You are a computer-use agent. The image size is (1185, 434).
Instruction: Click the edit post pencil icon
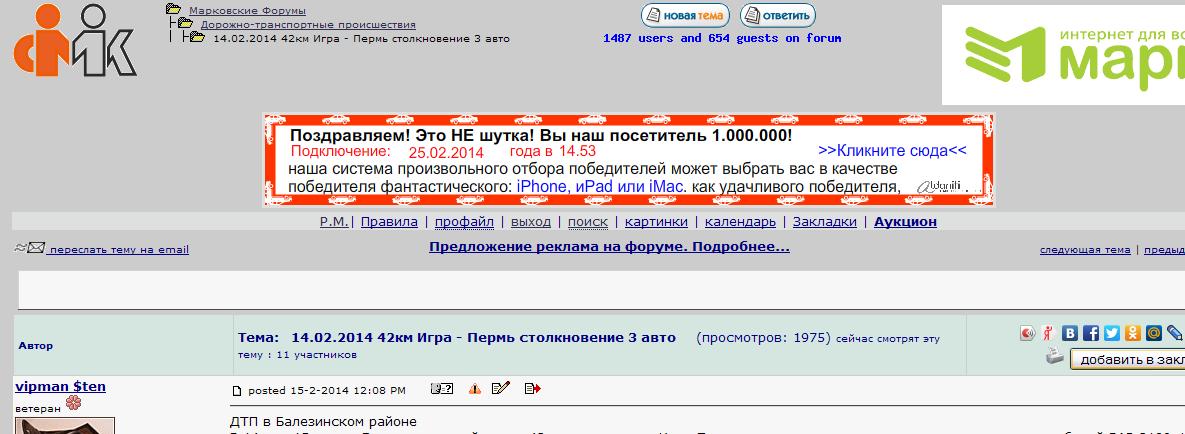click(501, 389)
